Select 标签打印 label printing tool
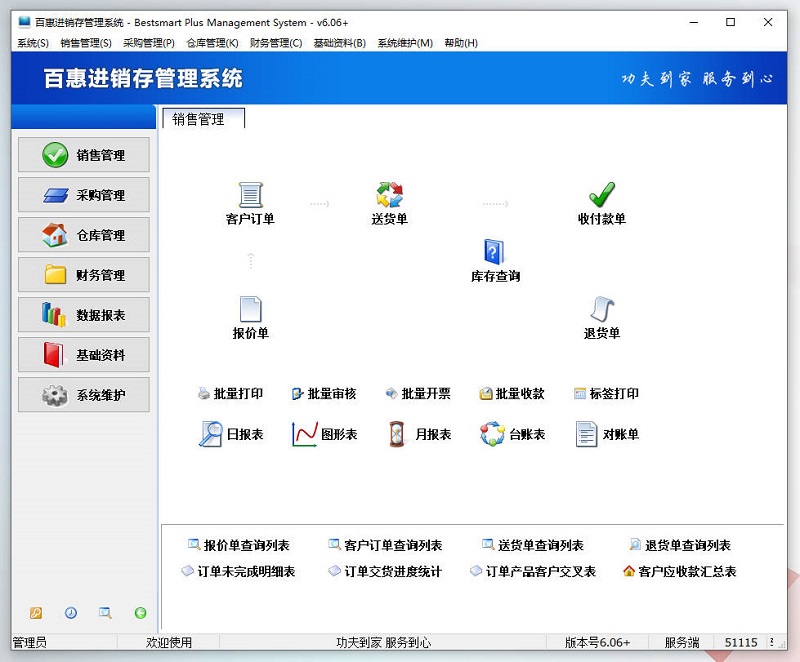 607,393
